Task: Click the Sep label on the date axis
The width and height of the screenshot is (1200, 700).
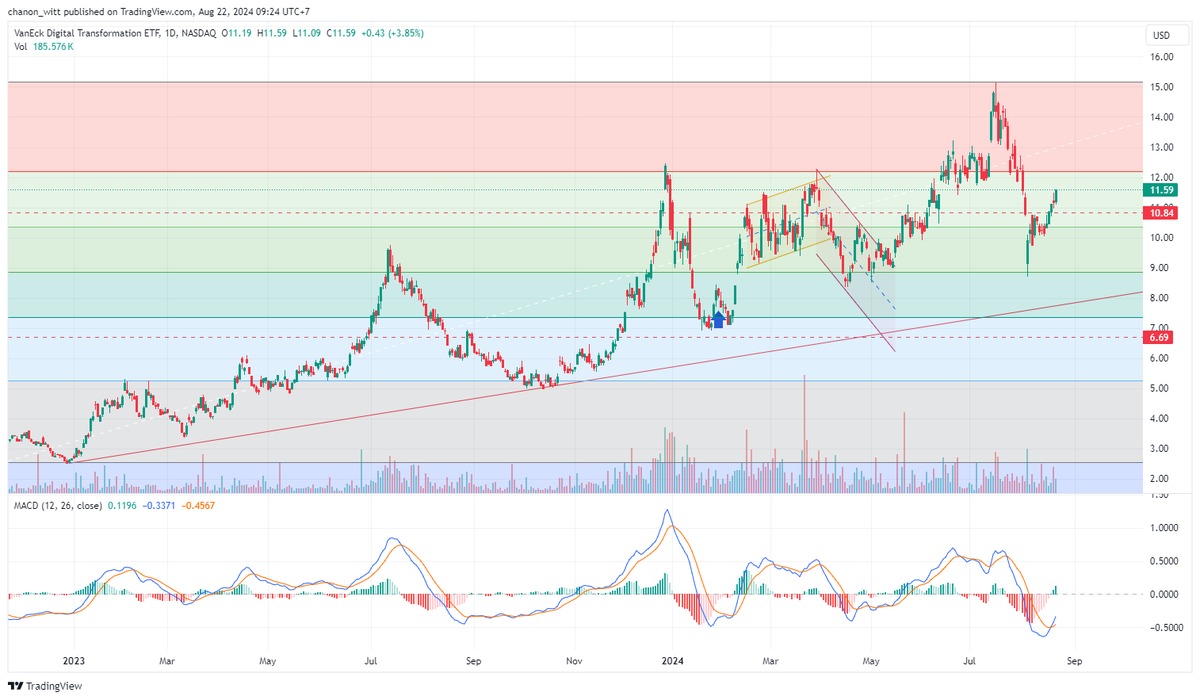Action: coord(1077,662)
